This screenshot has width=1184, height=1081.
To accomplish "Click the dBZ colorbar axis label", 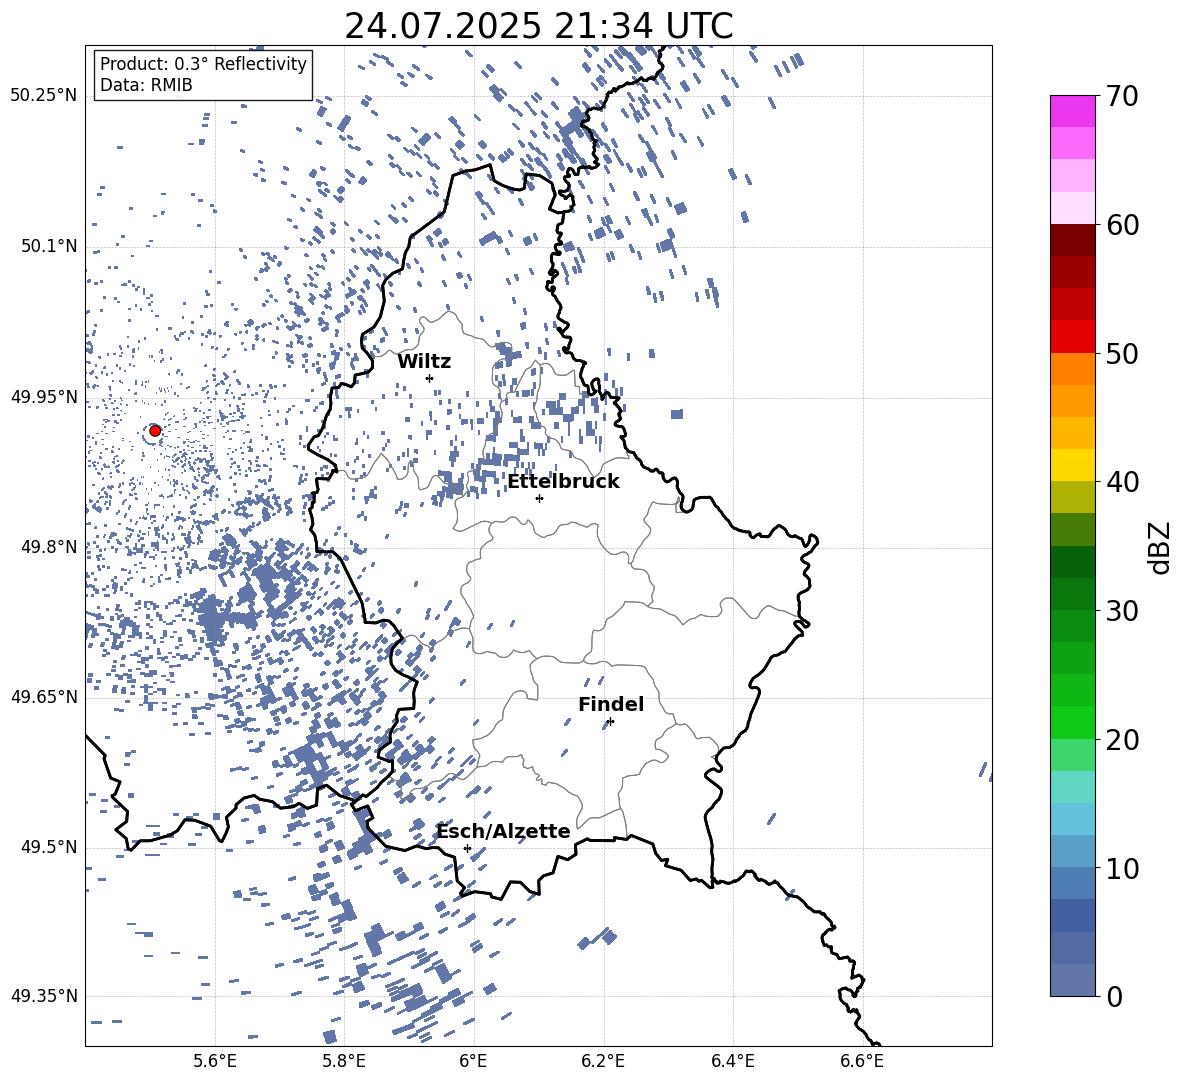I will [1161, 547].
